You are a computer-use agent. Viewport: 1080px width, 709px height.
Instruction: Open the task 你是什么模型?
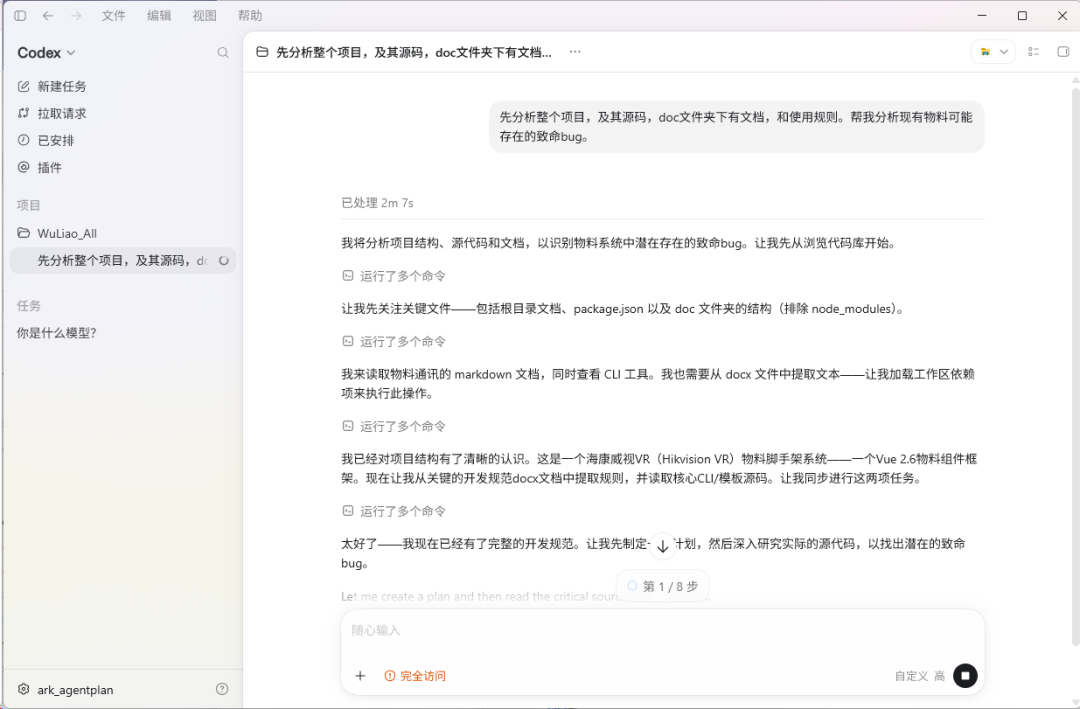(56, 333)
